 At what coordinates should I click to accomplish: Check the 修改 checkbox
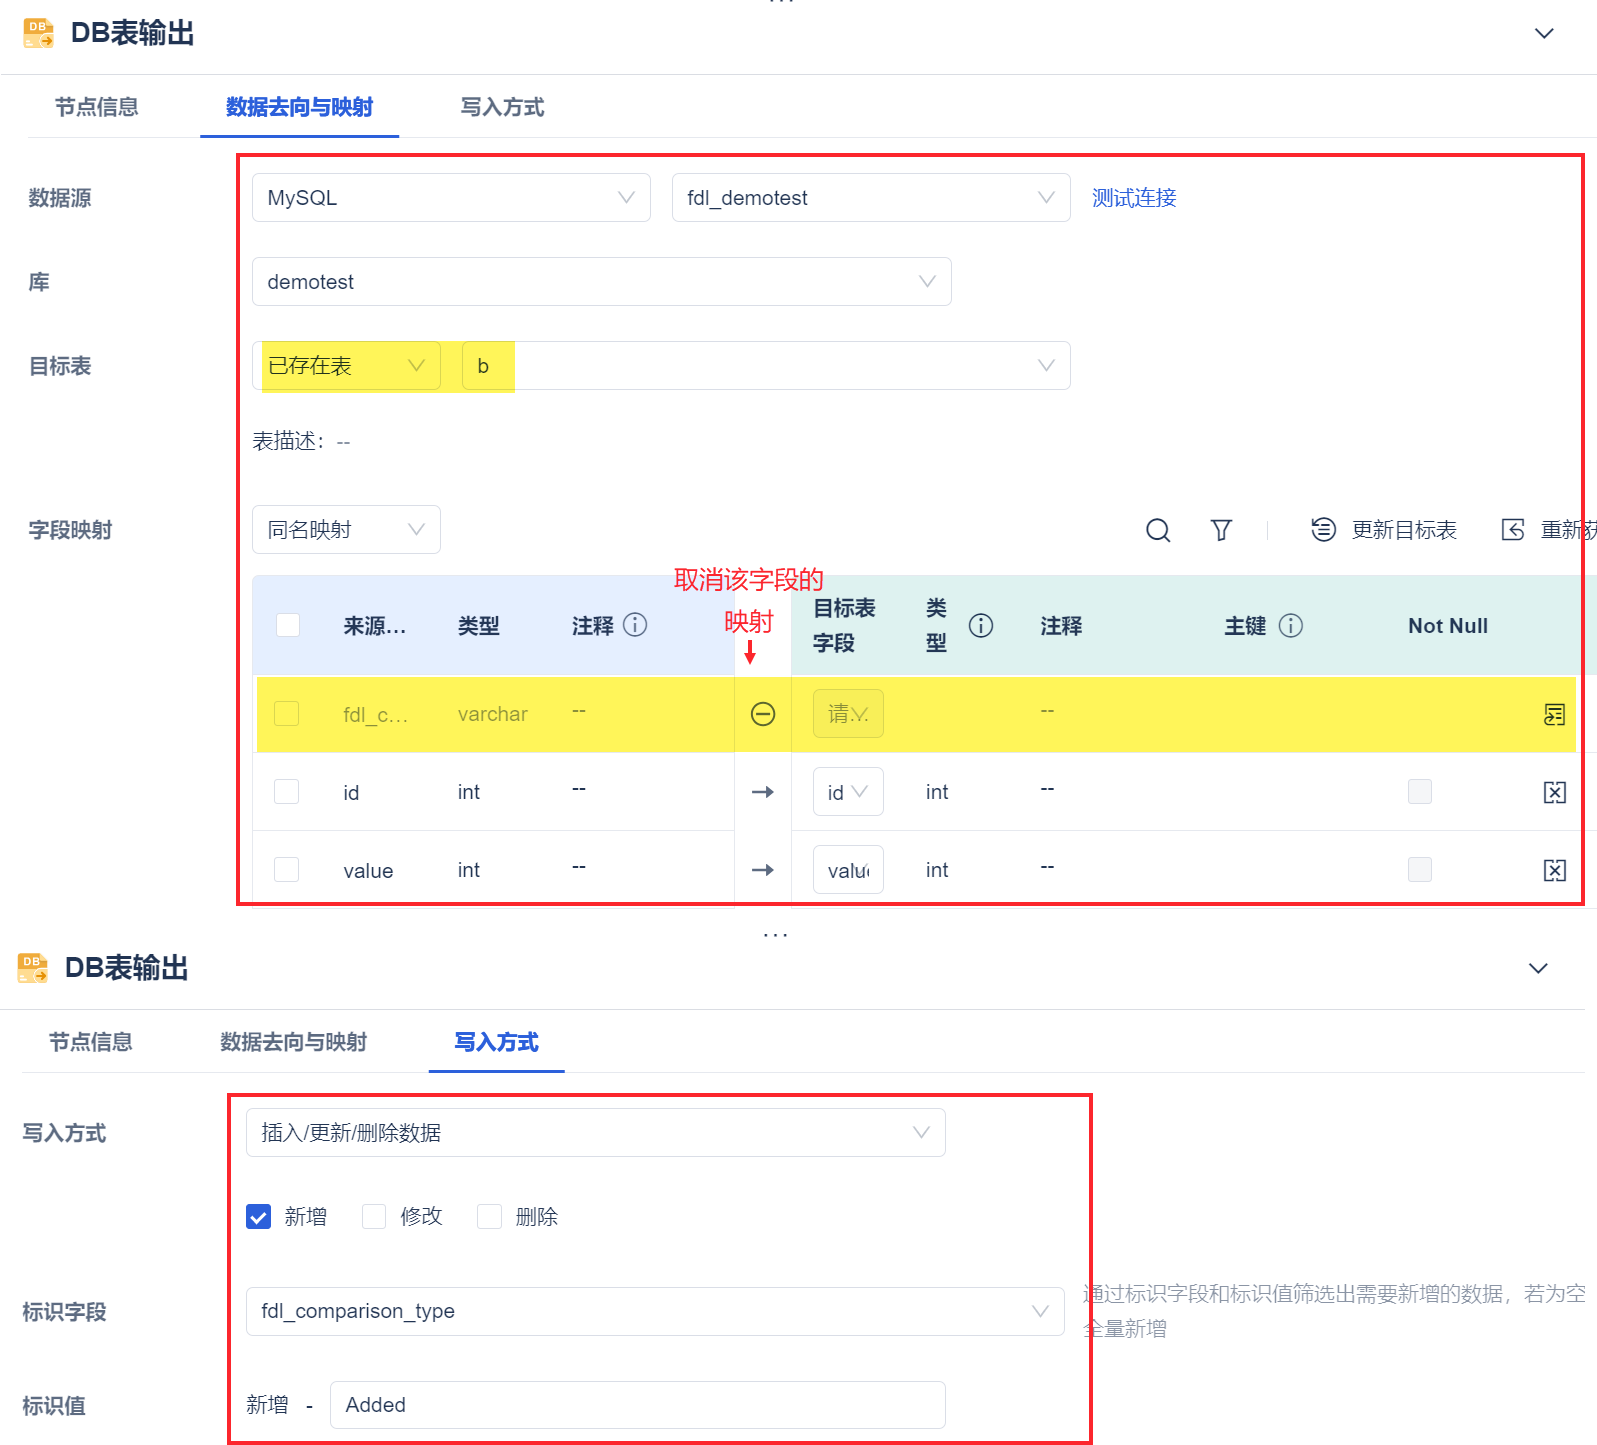(x=374, y=1216)
